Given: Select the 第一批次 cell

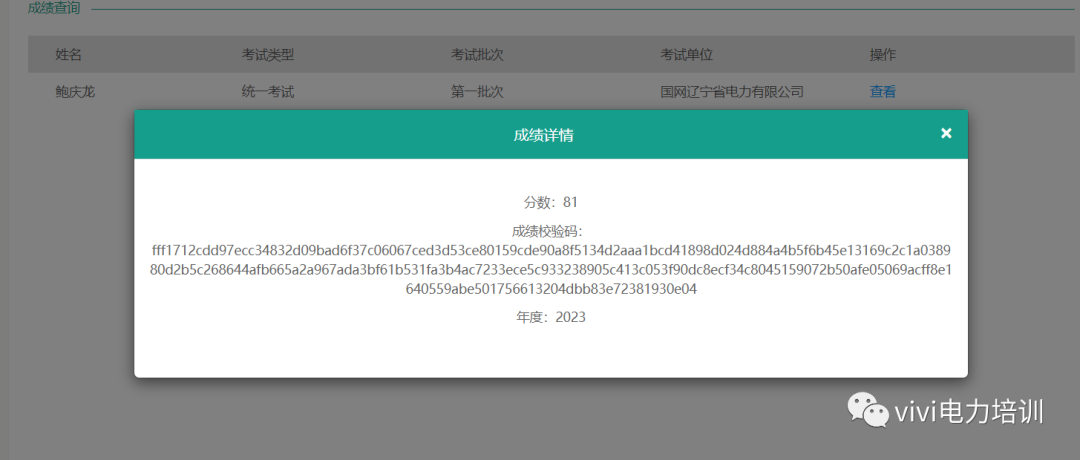Looking at the screenshot, I should [x=476, y=92].
